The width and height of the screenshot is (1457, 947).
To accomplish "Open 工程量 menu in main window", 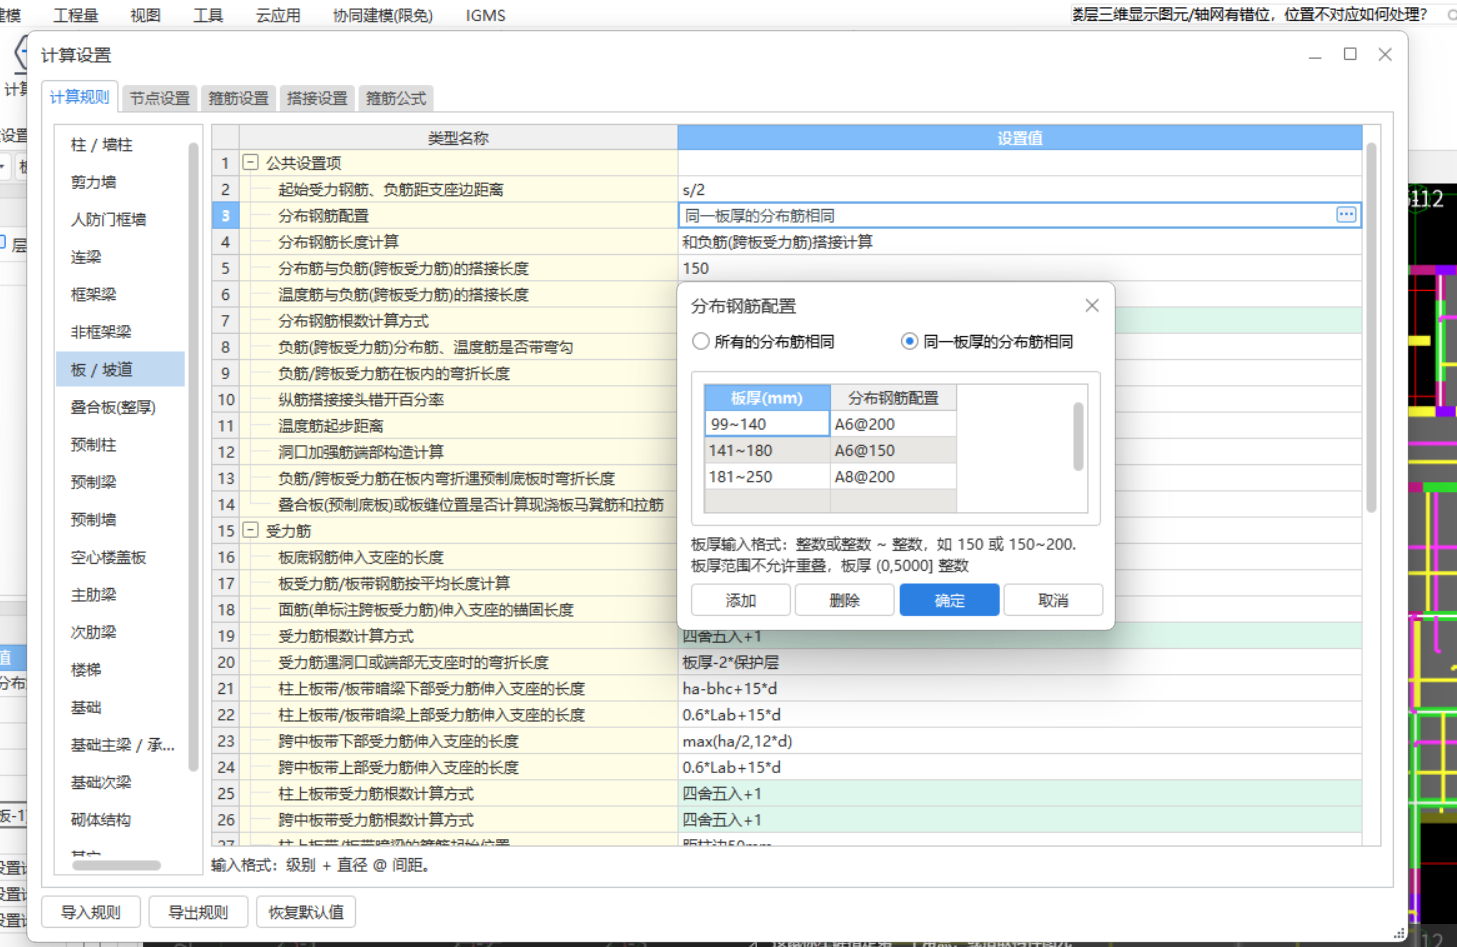I will coord(76,15).
